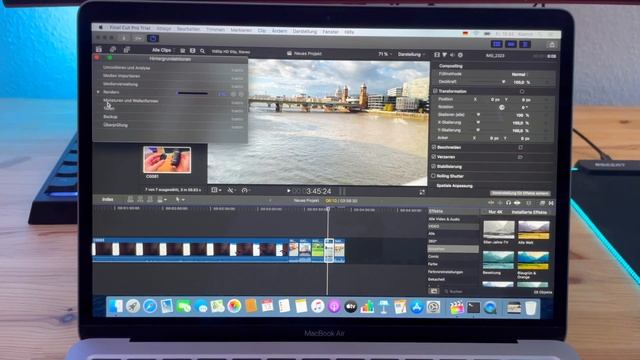Image resolution: width=640 pixels, height=360 pixels.
Task: Toggle browser visibility button
Action: [x=497, y=44]
